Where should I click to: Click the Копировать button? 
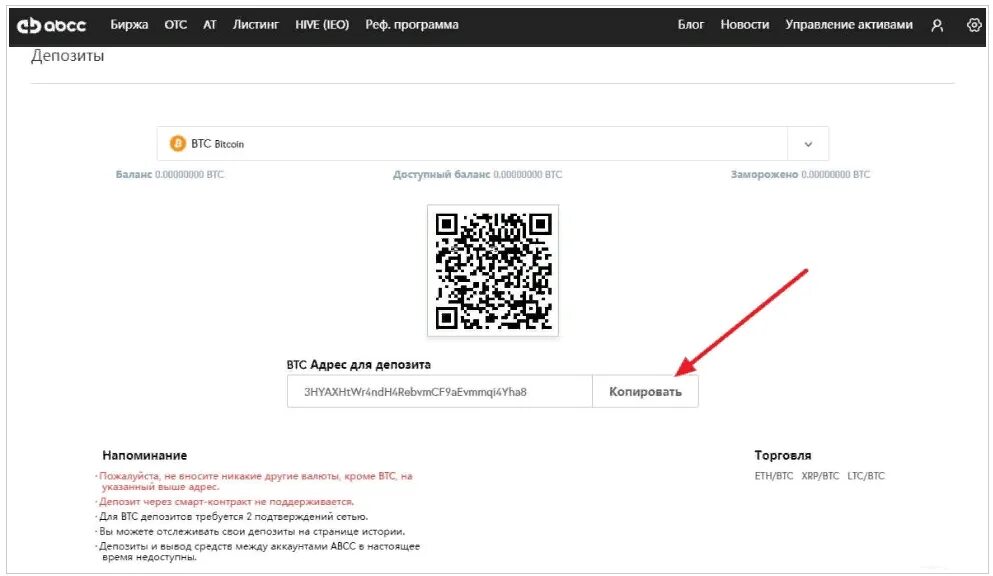[x=645, y=391]
